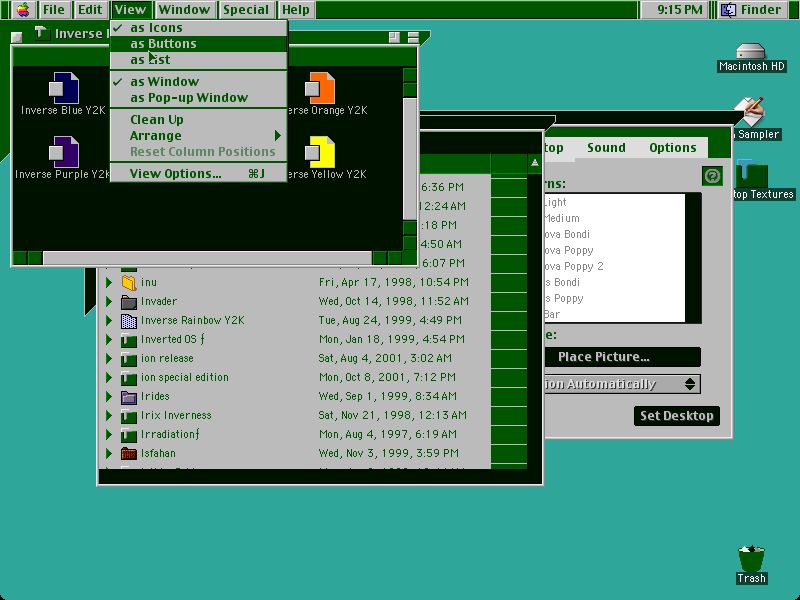Click the Set Desktop button
The width and height of the screenshot is (800, 600).
[x=677, y=416]
